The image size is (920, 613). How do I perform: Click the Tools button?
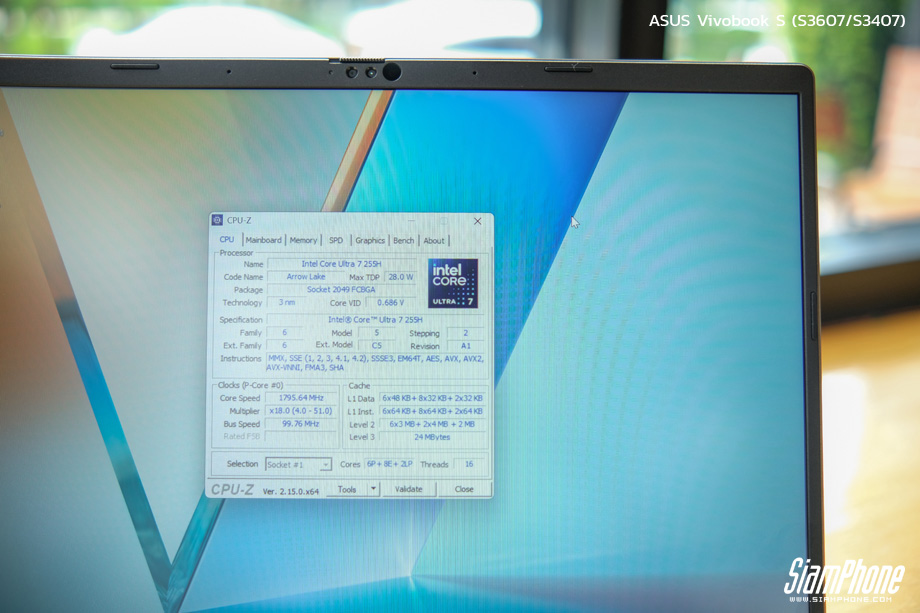tap(347, 489)
